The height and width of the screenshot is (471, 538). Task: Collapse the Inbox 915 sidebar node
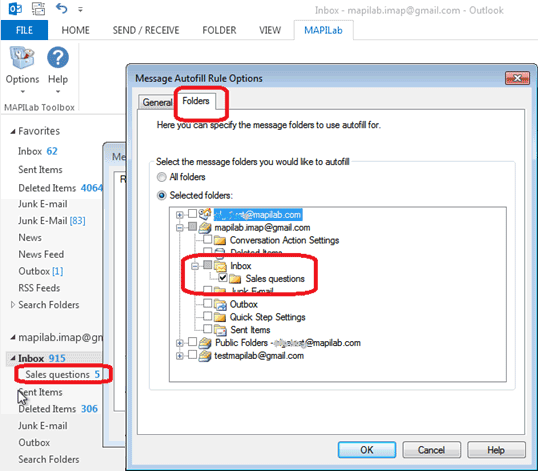tap(13, 358)
